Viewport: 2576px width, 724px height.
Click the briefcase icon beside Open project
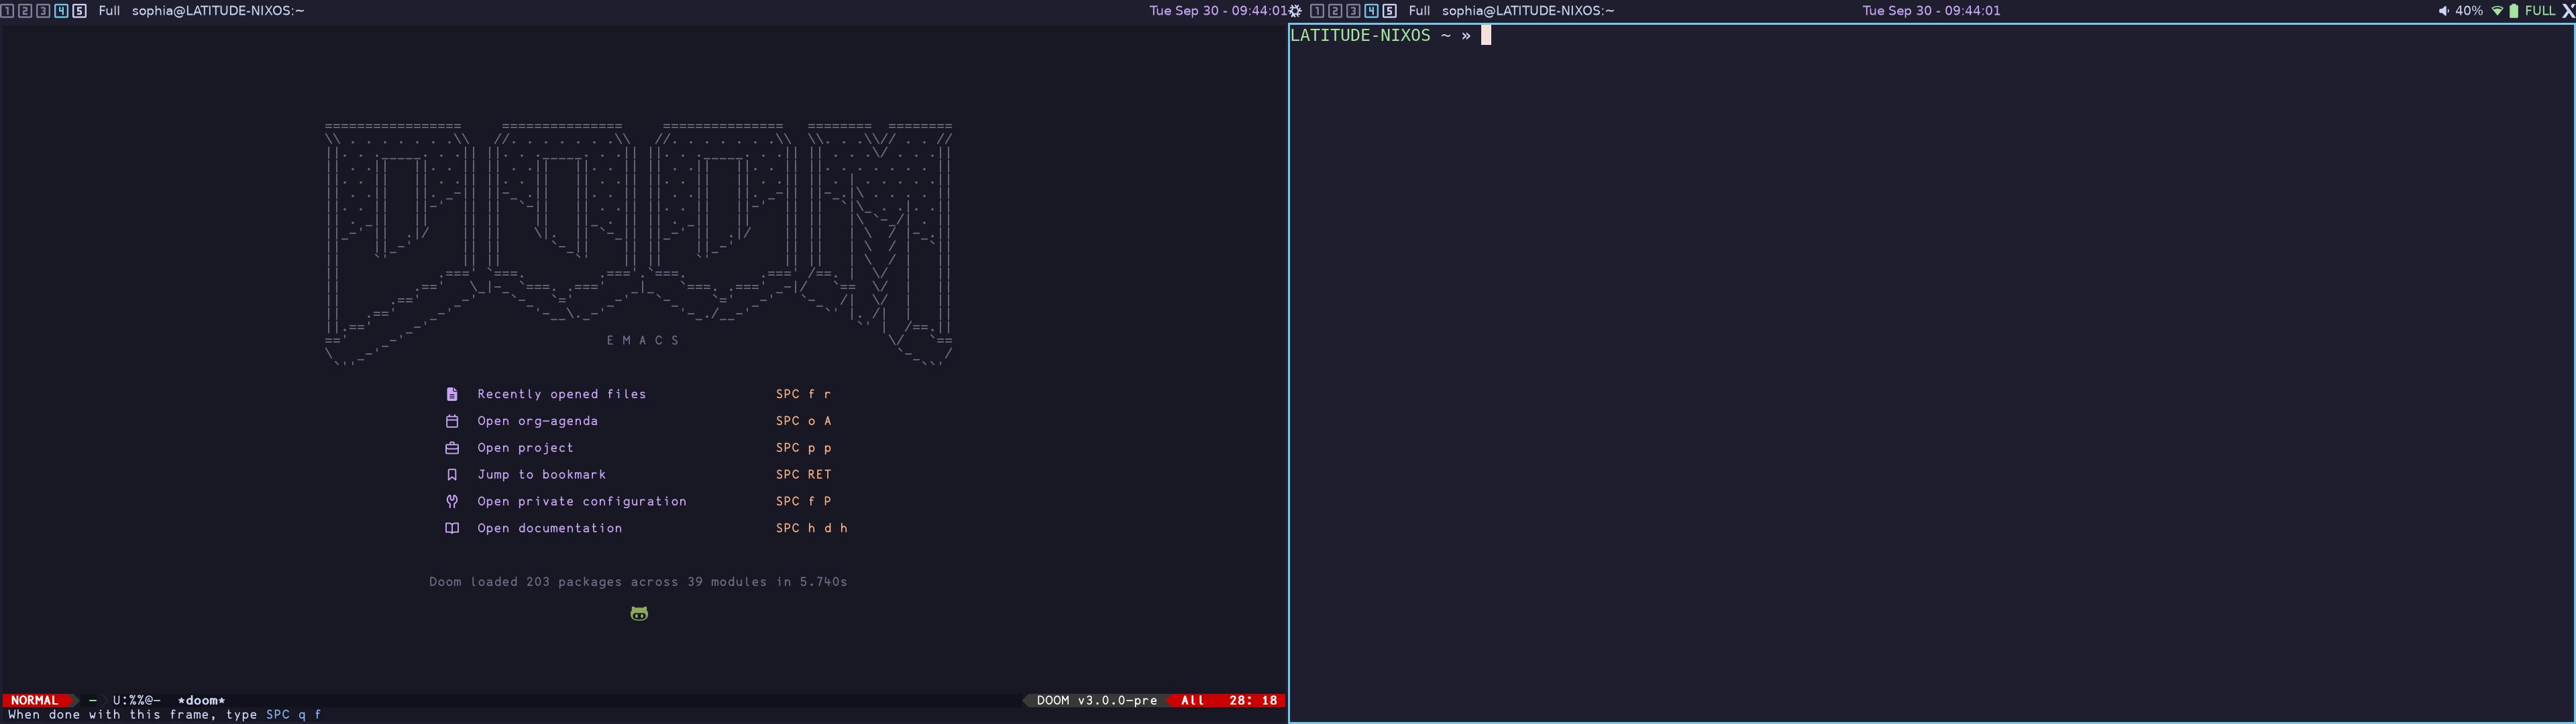coord(452,448)
